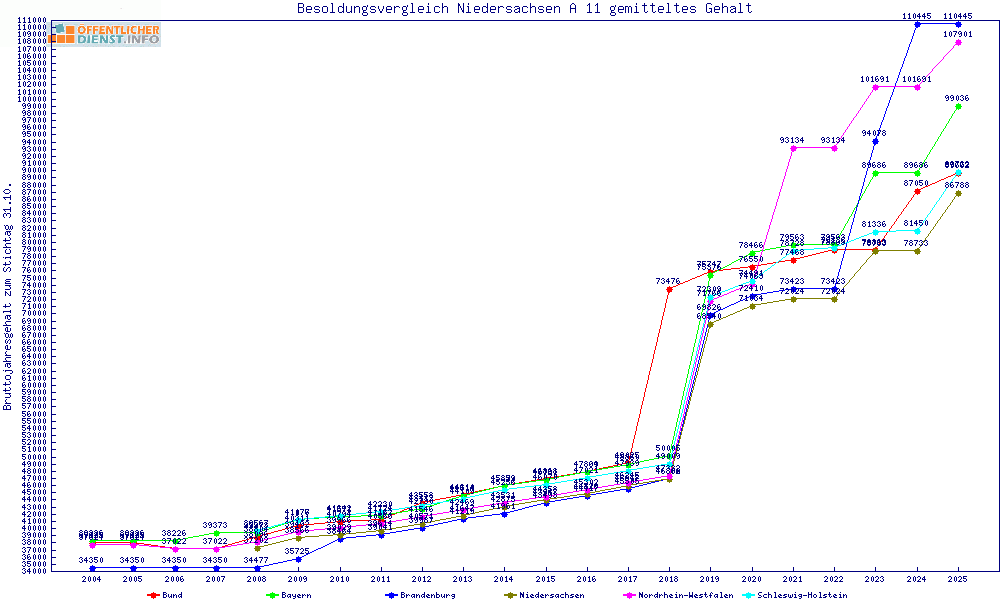This screenshot has height=600, width=1000.
Task: Click the Niedersachsen 2025 point at 86788
Action: point(958,193)
